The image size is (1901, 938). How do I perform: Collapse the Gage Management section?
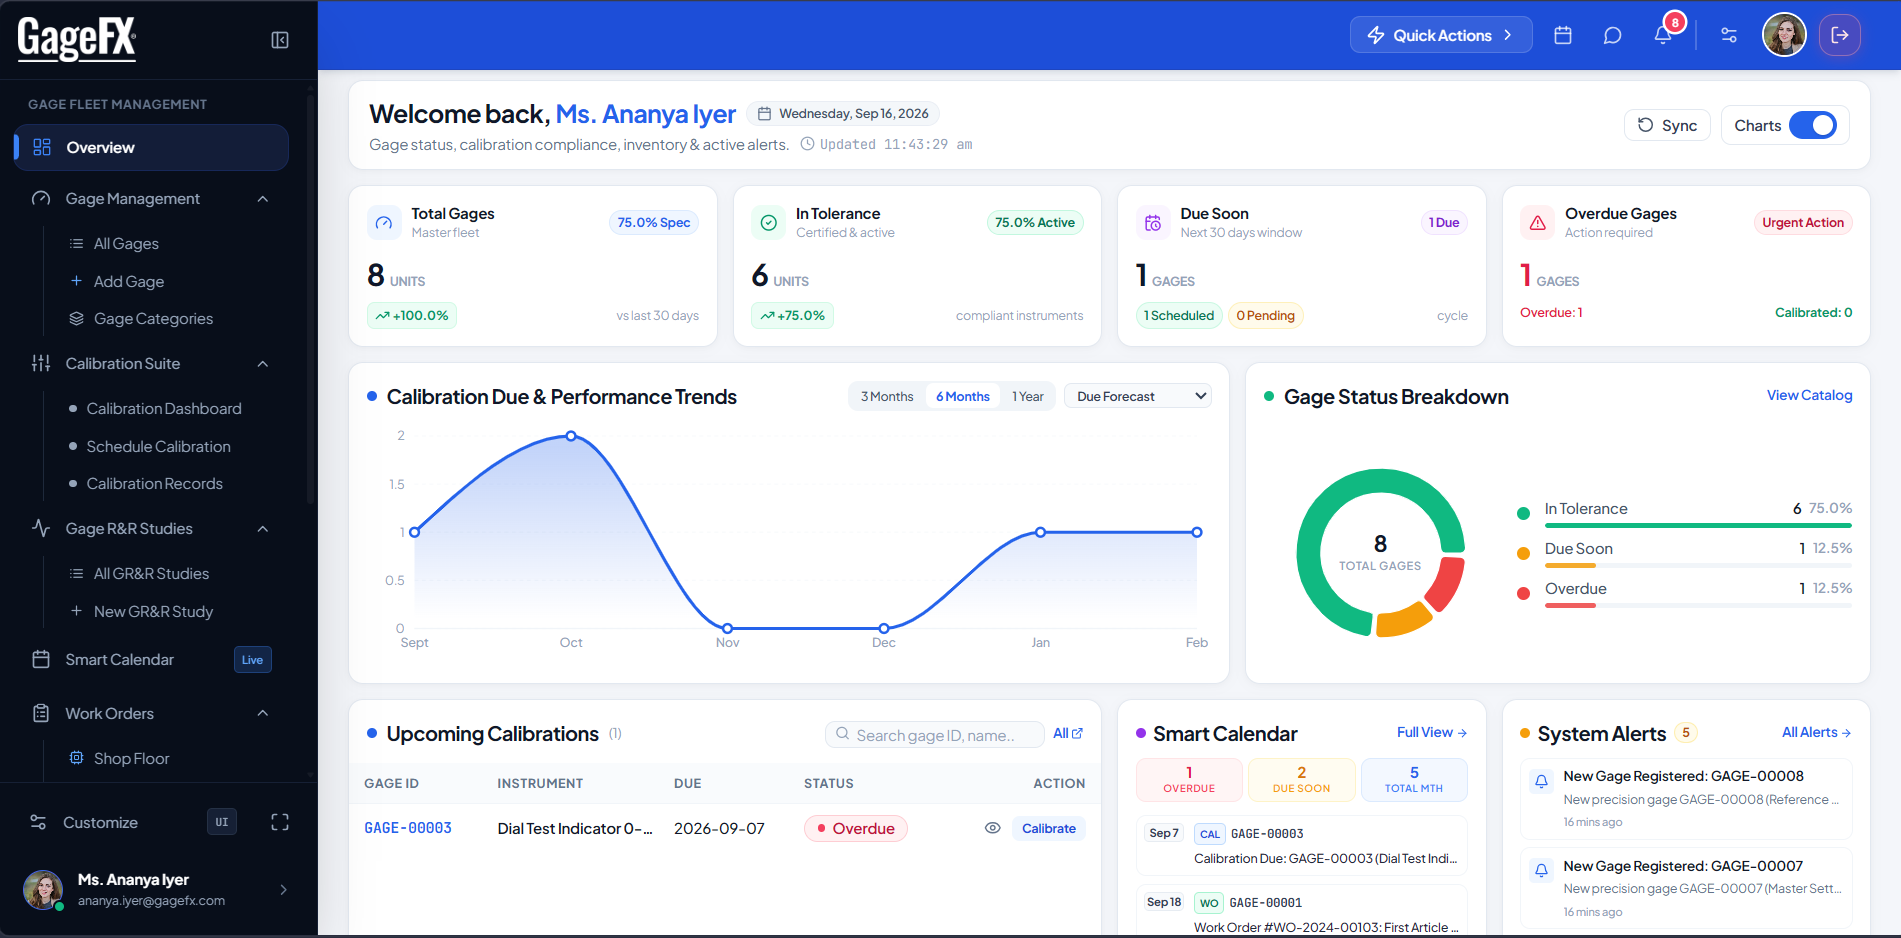pos(263,199)
